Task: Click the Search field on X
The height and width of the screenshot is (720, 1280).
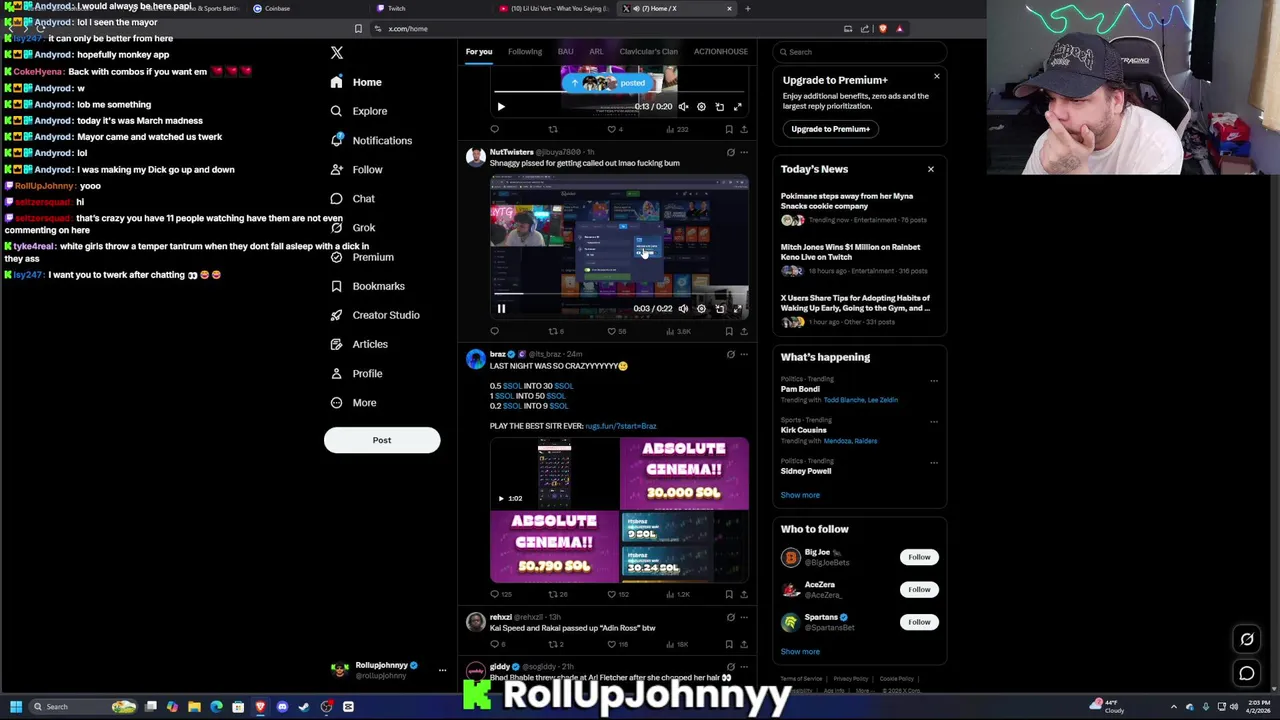Action: click(860, 52)
